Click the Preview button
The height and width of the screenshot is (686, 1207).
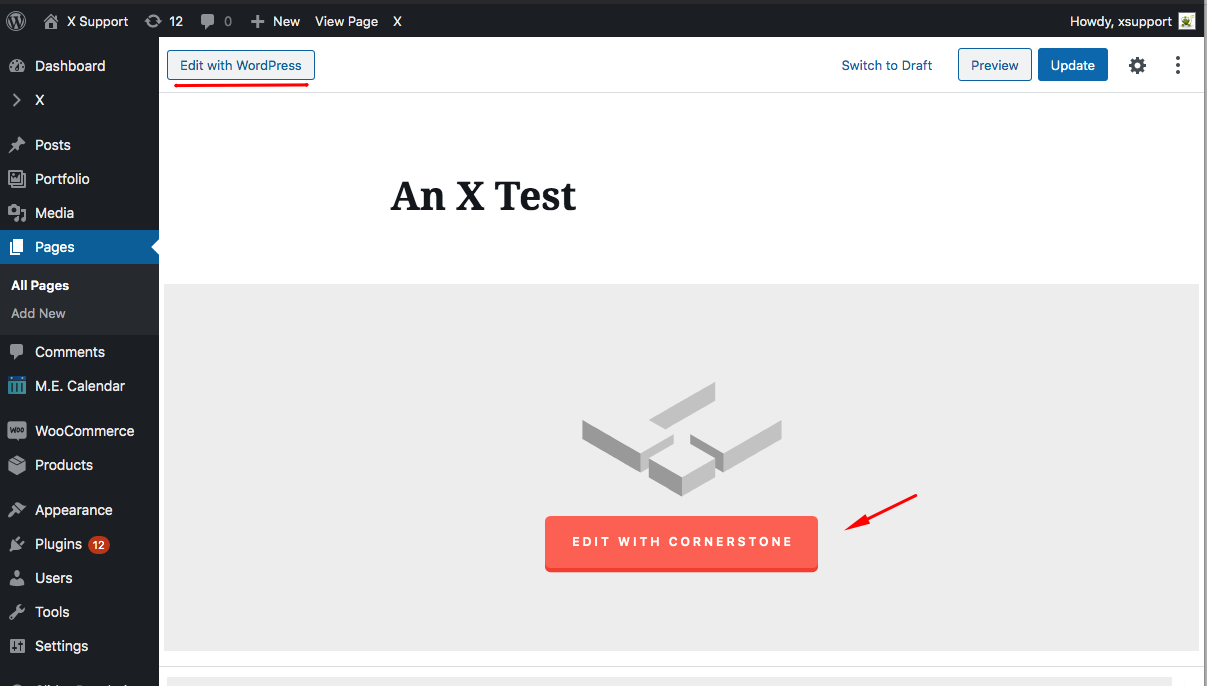(x=995, y=65)
